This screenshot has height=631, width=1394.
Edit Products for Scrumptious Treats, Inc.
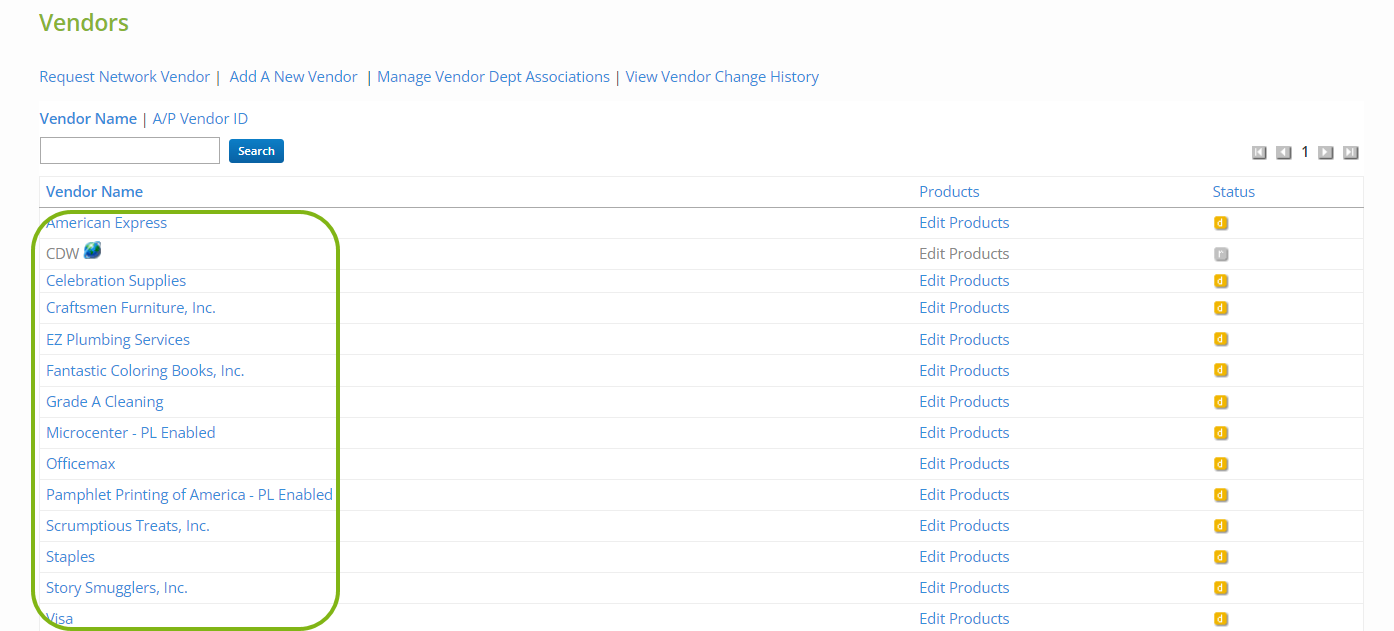click(x=964, y=526)
